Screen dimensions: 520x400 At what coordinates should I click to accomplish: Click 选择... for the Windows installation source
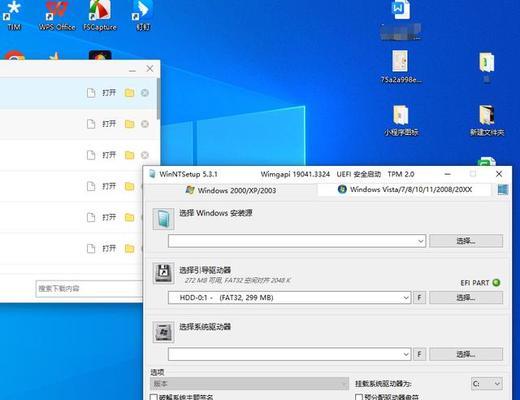click(466, 241)
